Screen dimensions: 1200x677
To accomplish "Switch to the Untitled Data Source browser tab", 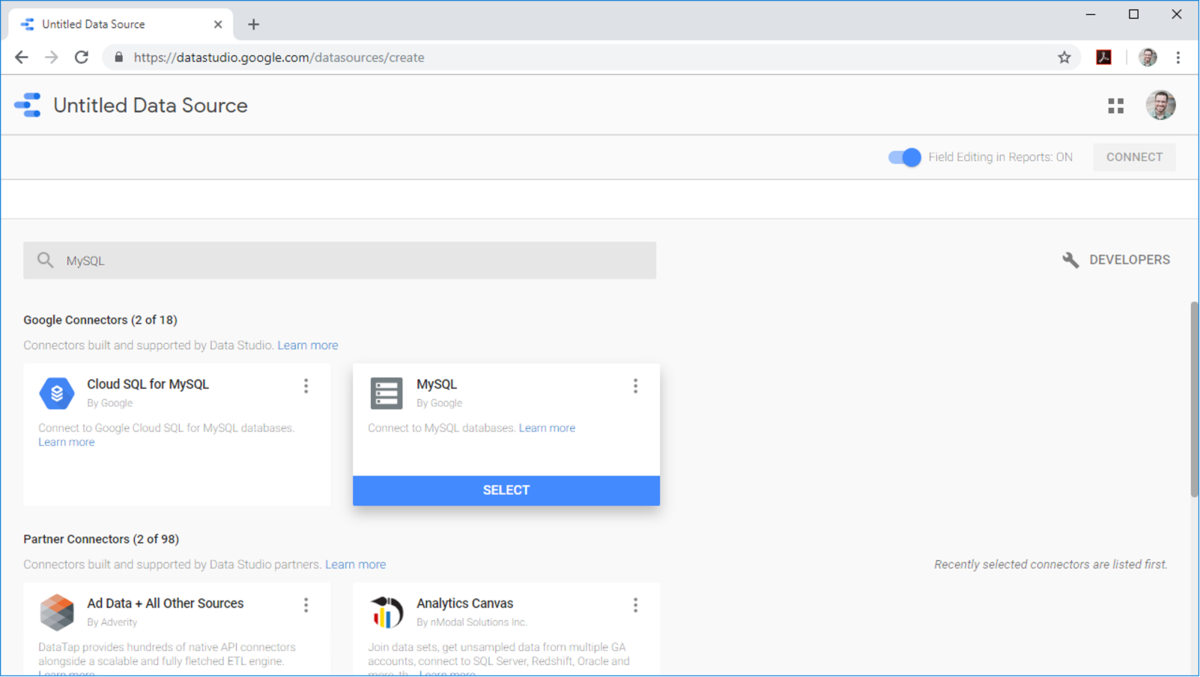I will tap(121, 24).
